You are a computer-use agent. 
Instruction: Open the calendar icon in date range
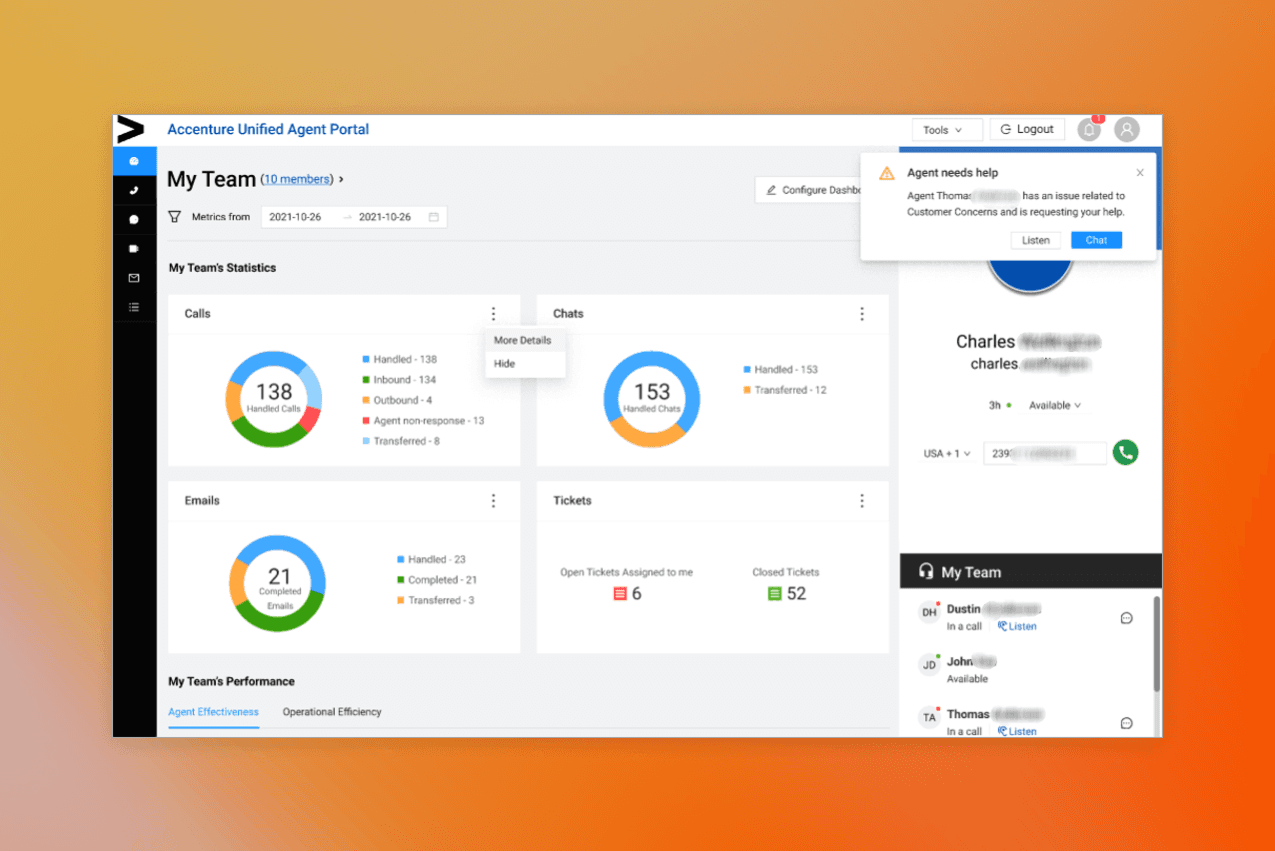(x=434, y=217)
